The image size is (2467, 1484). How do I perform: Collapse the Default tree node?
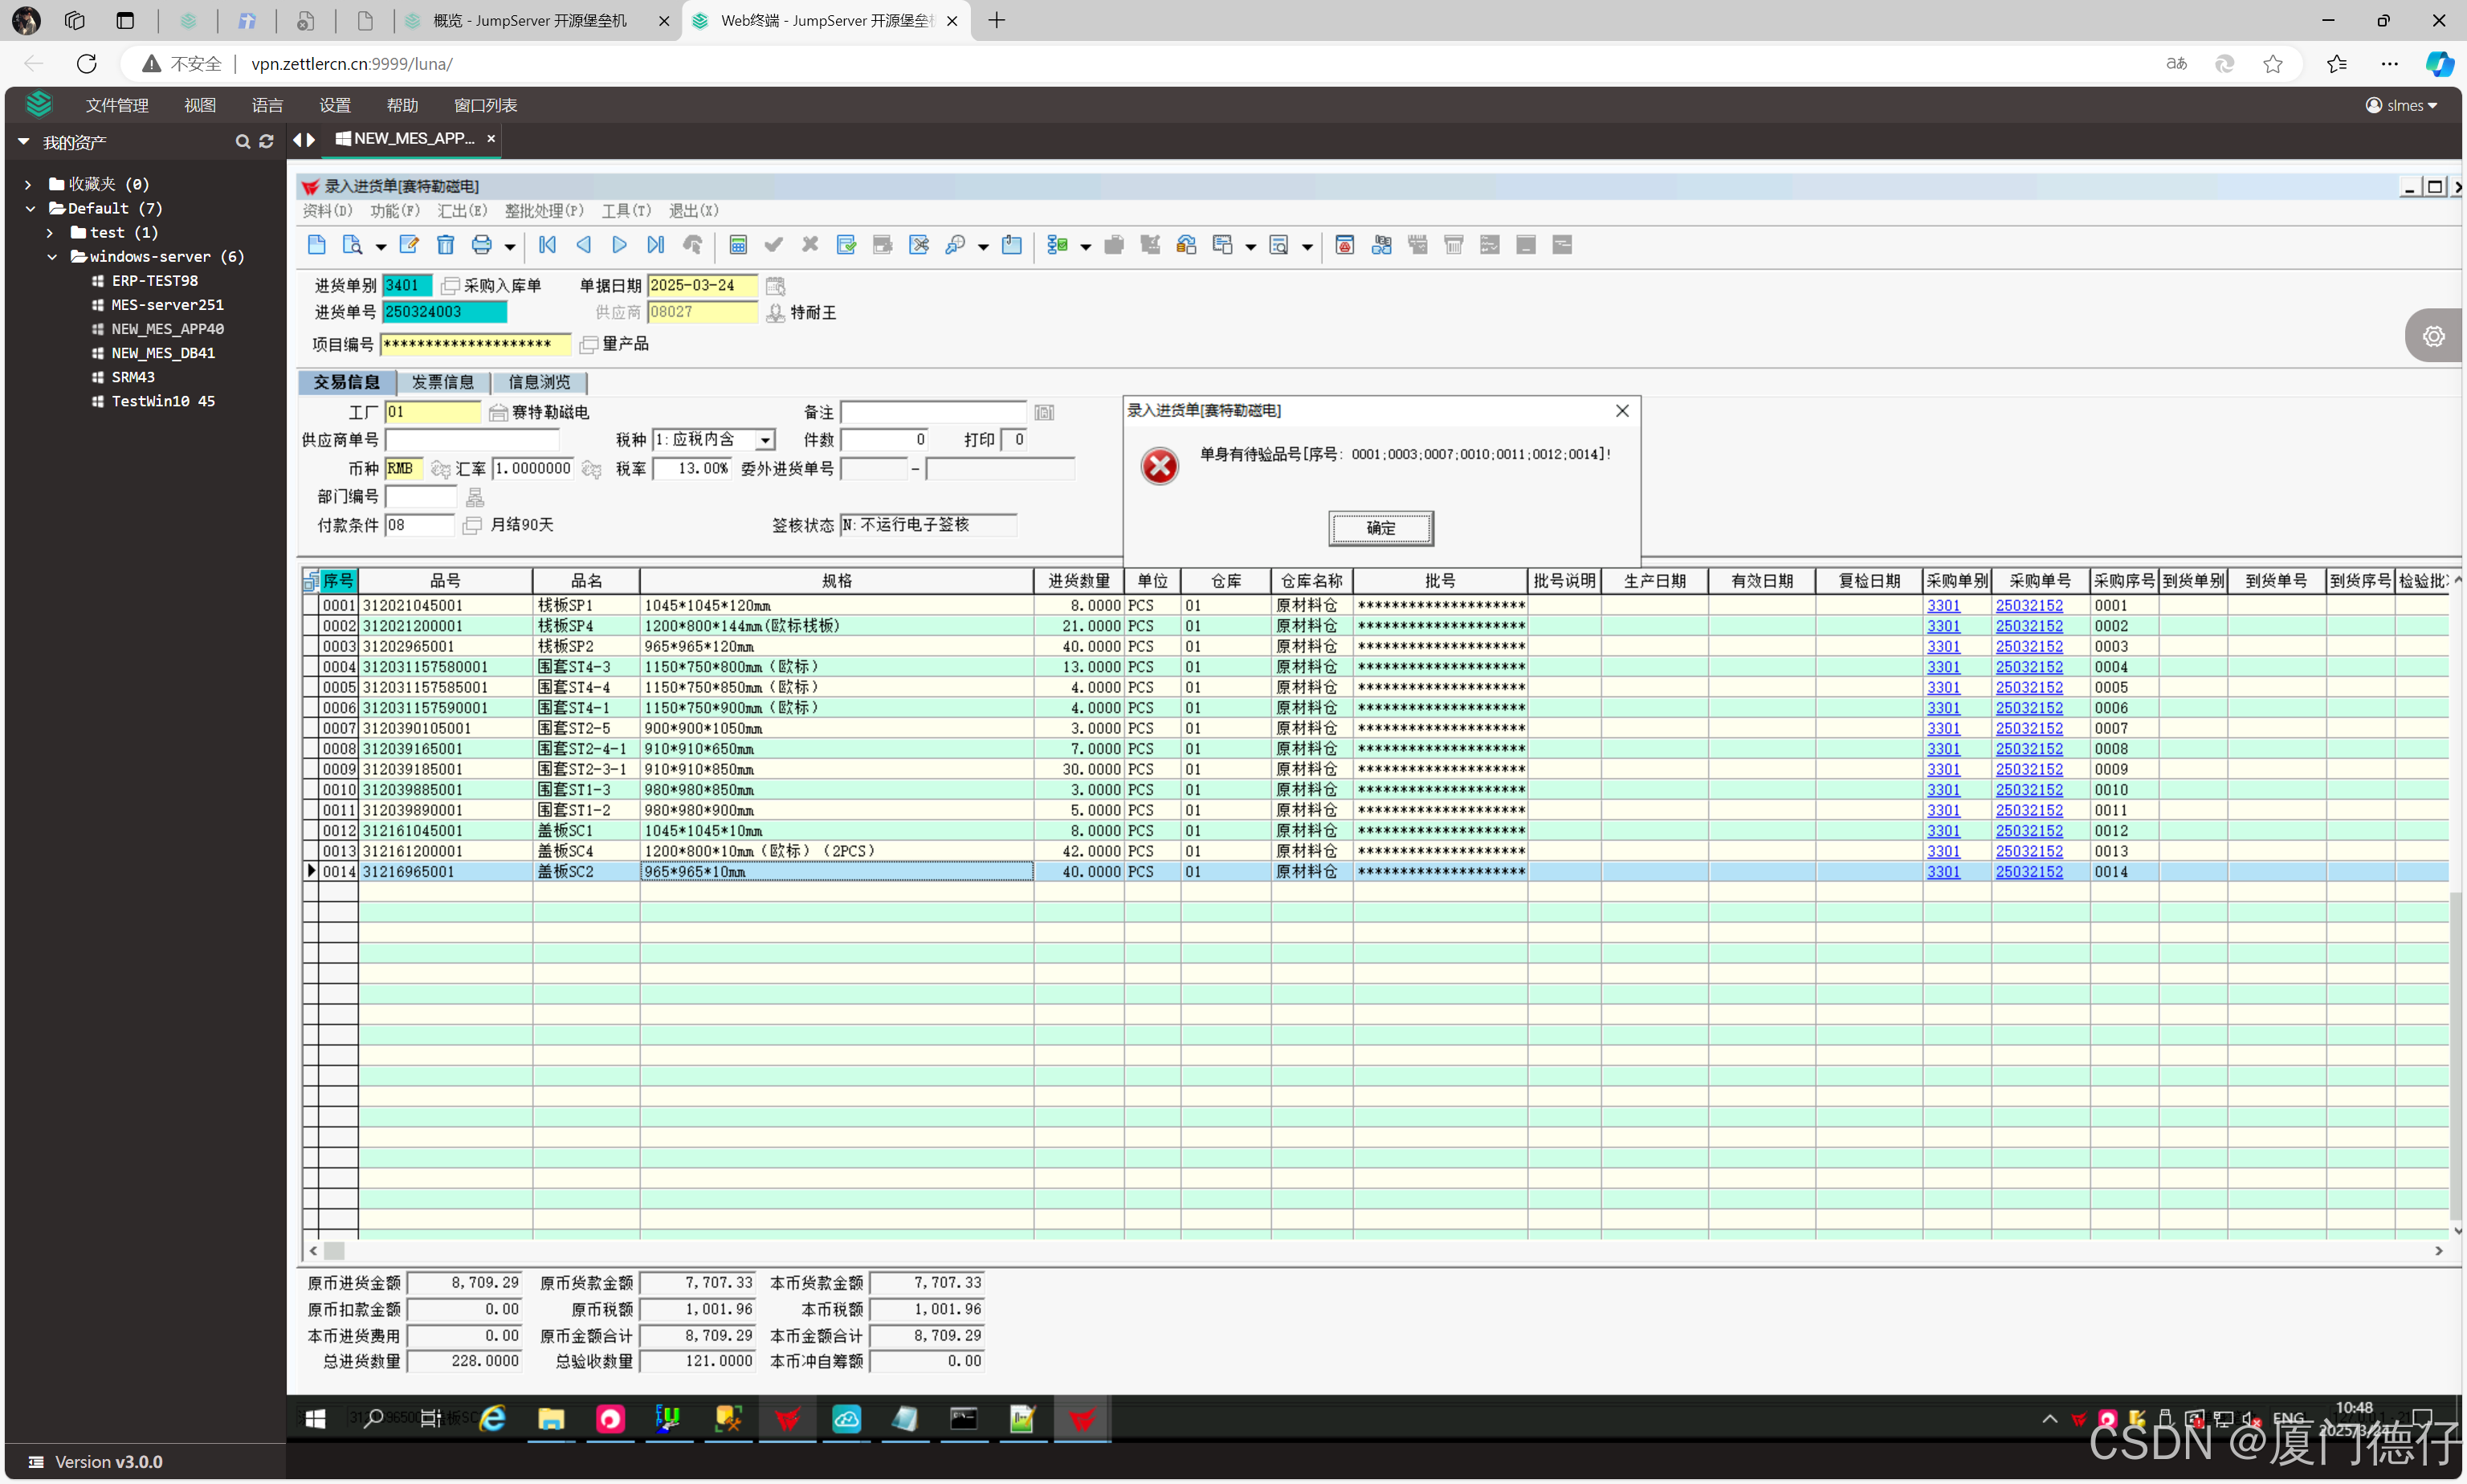coord(30,208)
